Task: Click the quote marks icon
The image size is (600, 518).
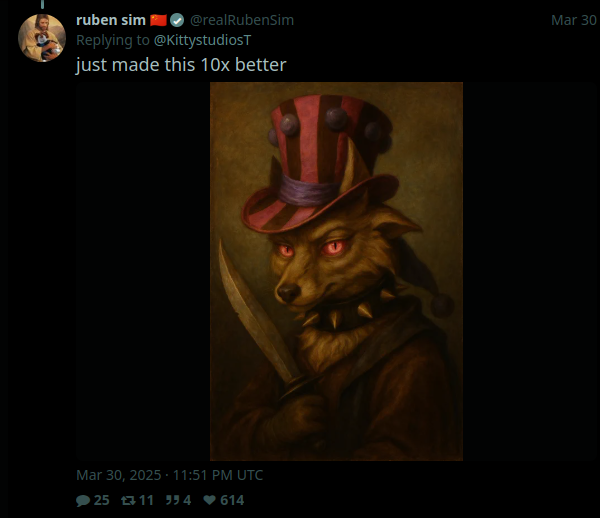Action: 173,500
